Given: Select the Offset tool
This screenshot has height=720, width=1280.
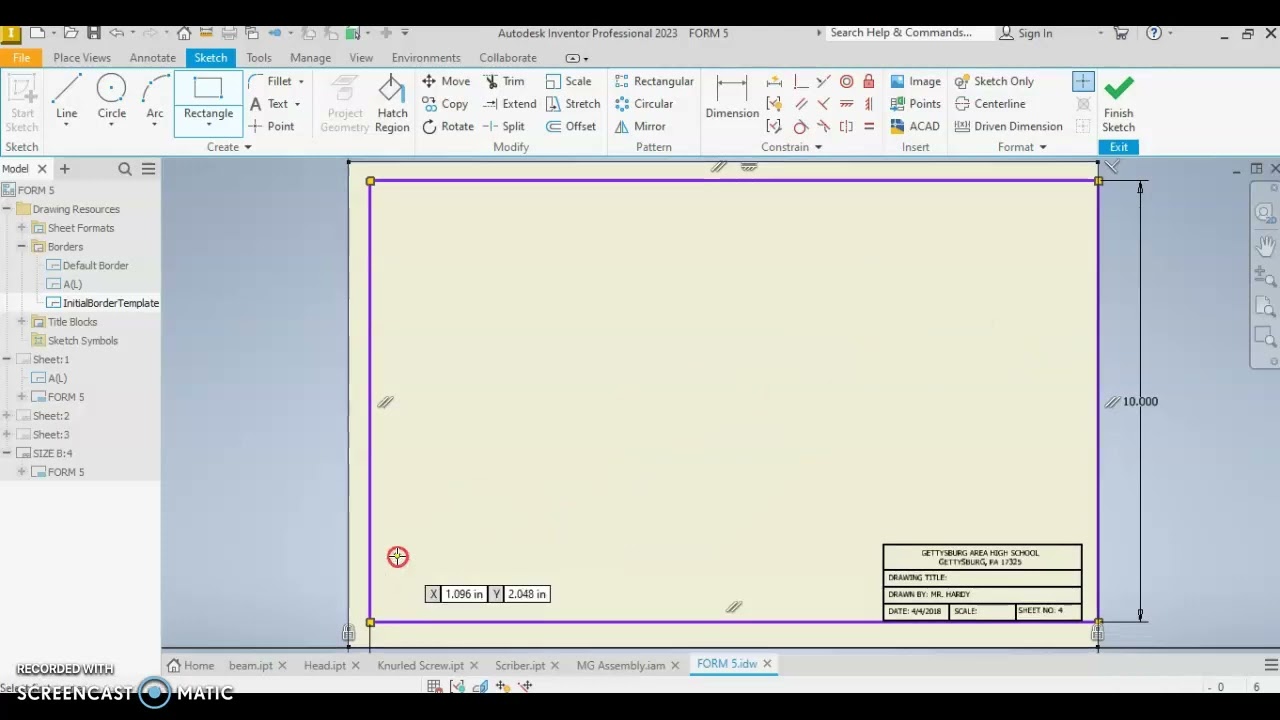Looking at the screenshot, I should [571, 127].
